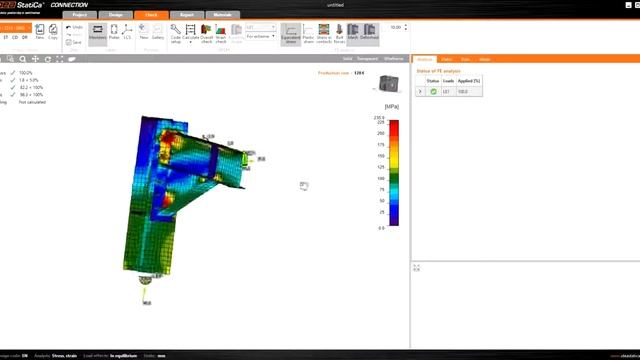Click the zoom window icon in view toolbar
Viewport: 640px width, 360px height.
(10, 59)
